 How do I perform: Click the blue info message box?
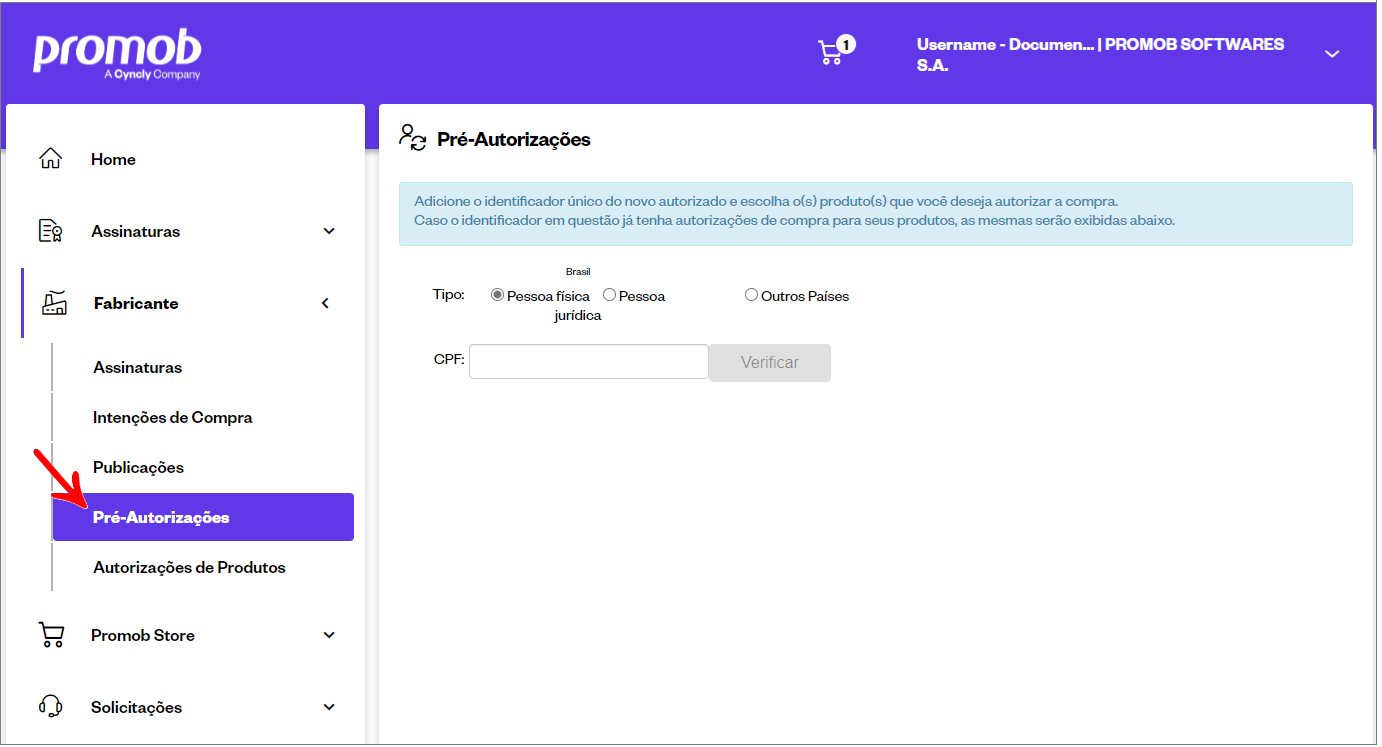pos(876,214)
